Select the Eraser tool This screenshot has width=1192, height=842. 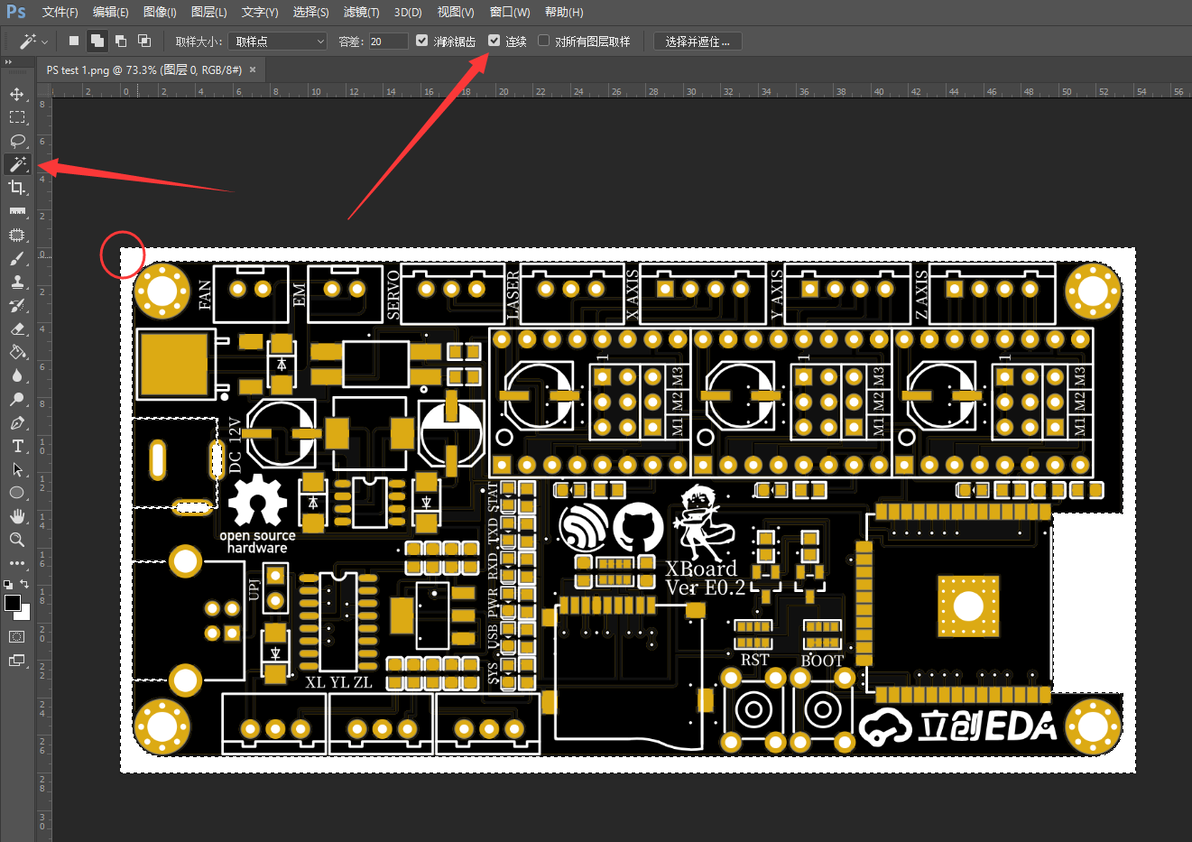click(x=17, y=329)
